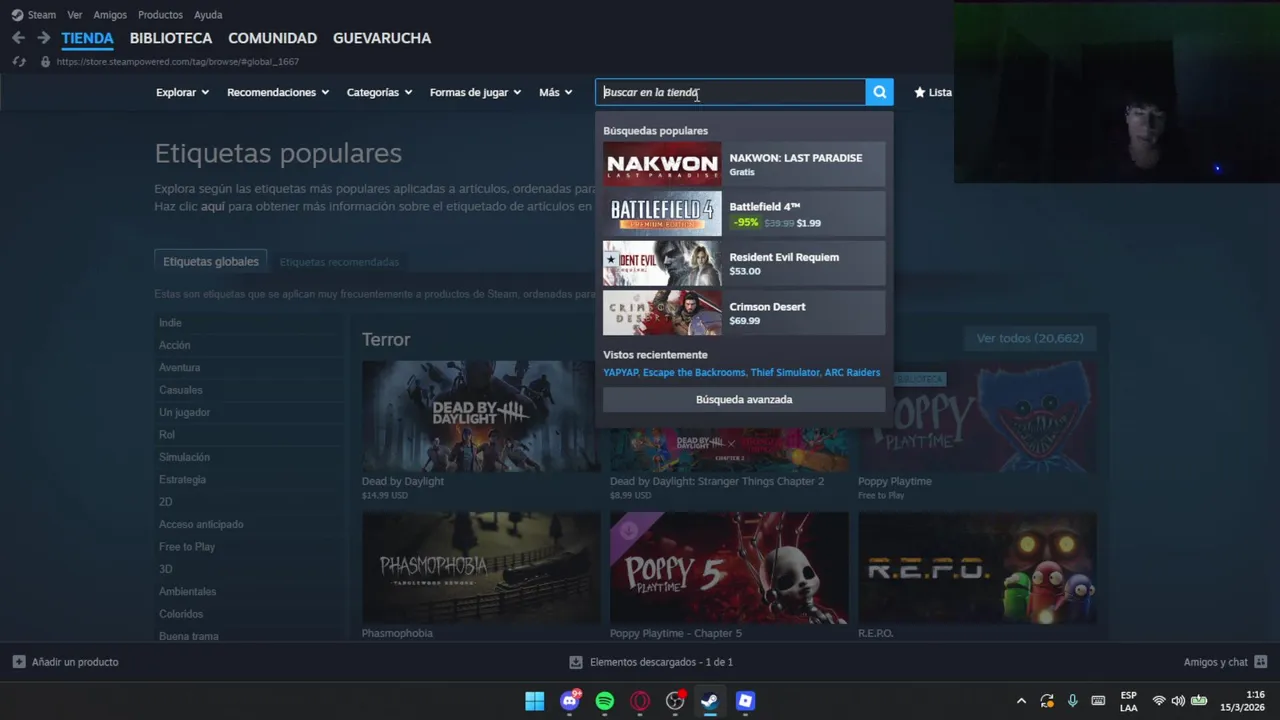The width and height of the screenshot is (1280, 720).
Task: Select the Etiquetas recomendadas tab
Action: (339, 262)
